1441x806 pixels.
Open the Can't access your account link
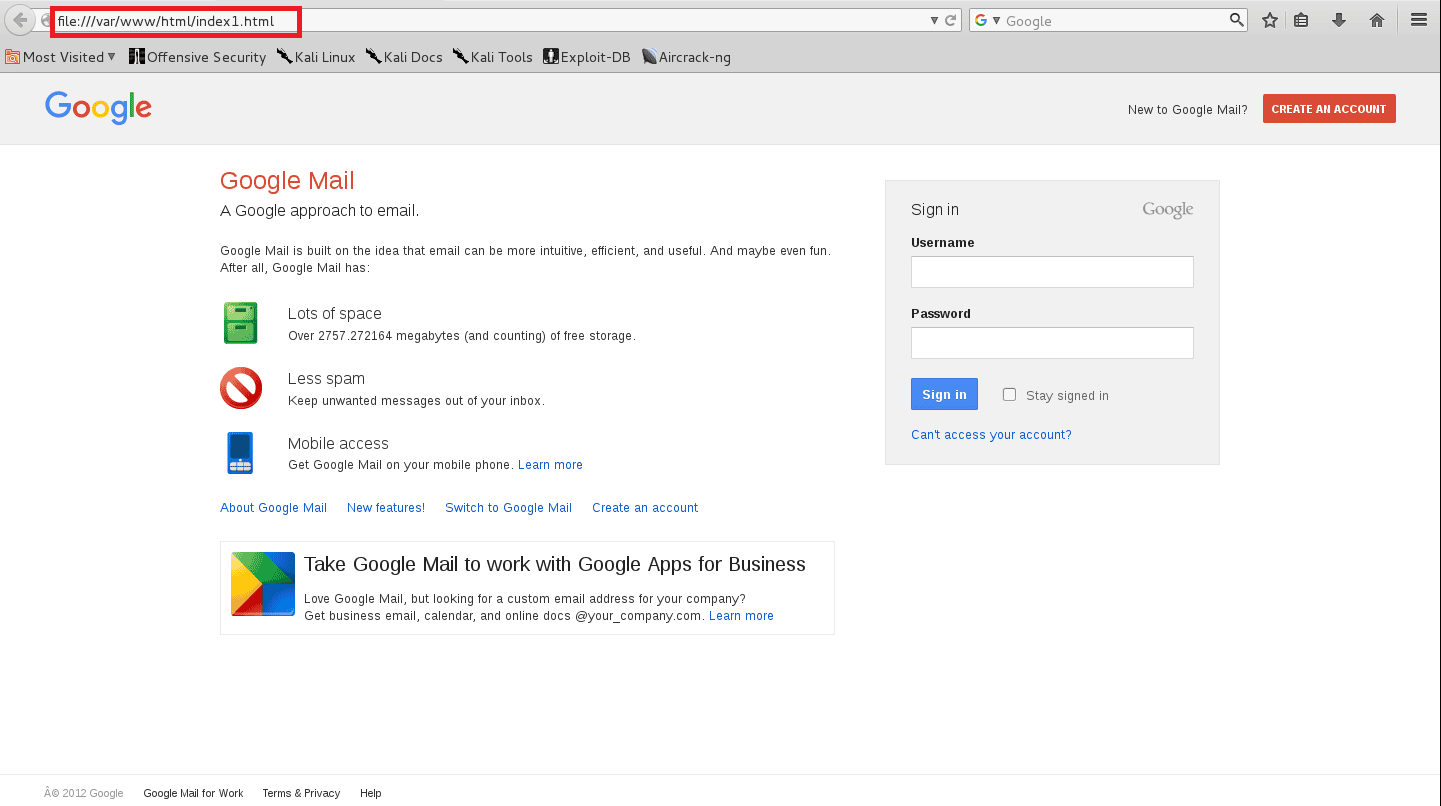point(991,434)
